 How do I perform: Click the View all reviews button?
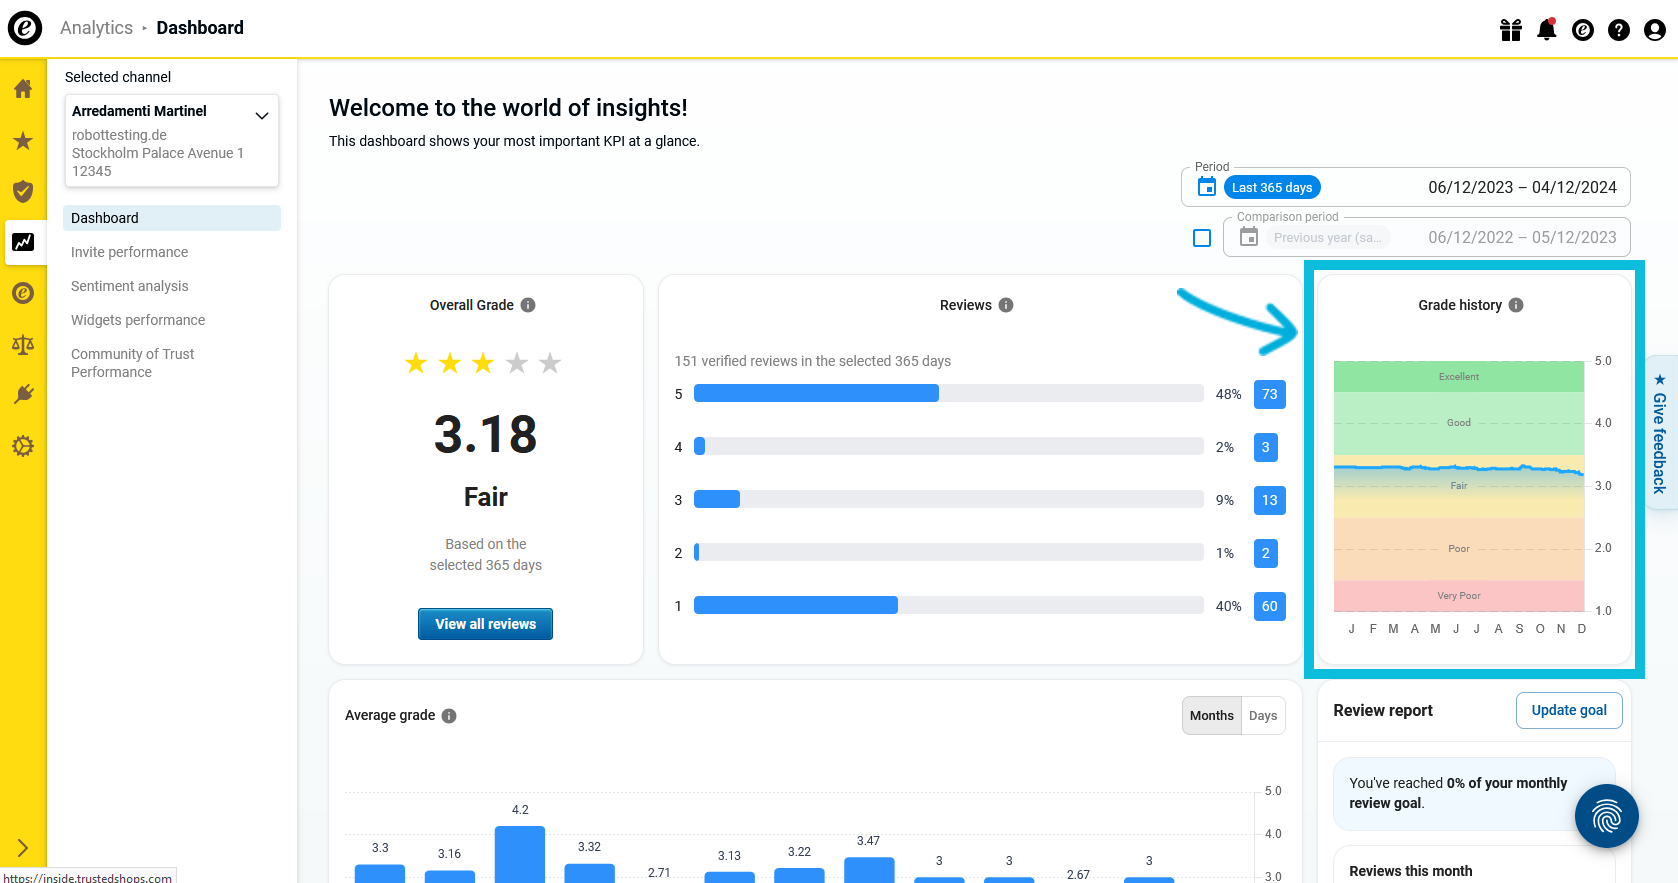click(x=485, y=624)
